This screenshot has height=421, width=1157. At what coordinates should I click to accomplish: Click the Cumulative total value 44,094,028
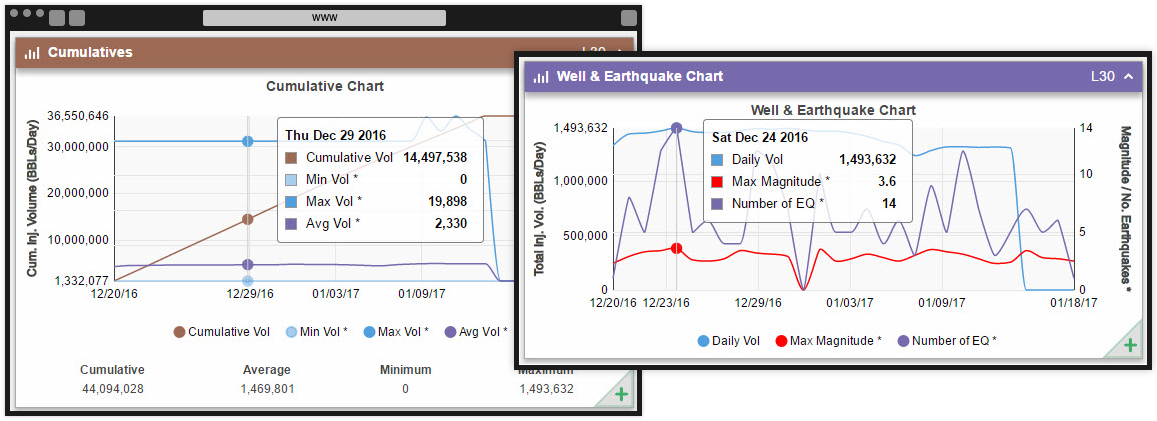click(112, 389)
